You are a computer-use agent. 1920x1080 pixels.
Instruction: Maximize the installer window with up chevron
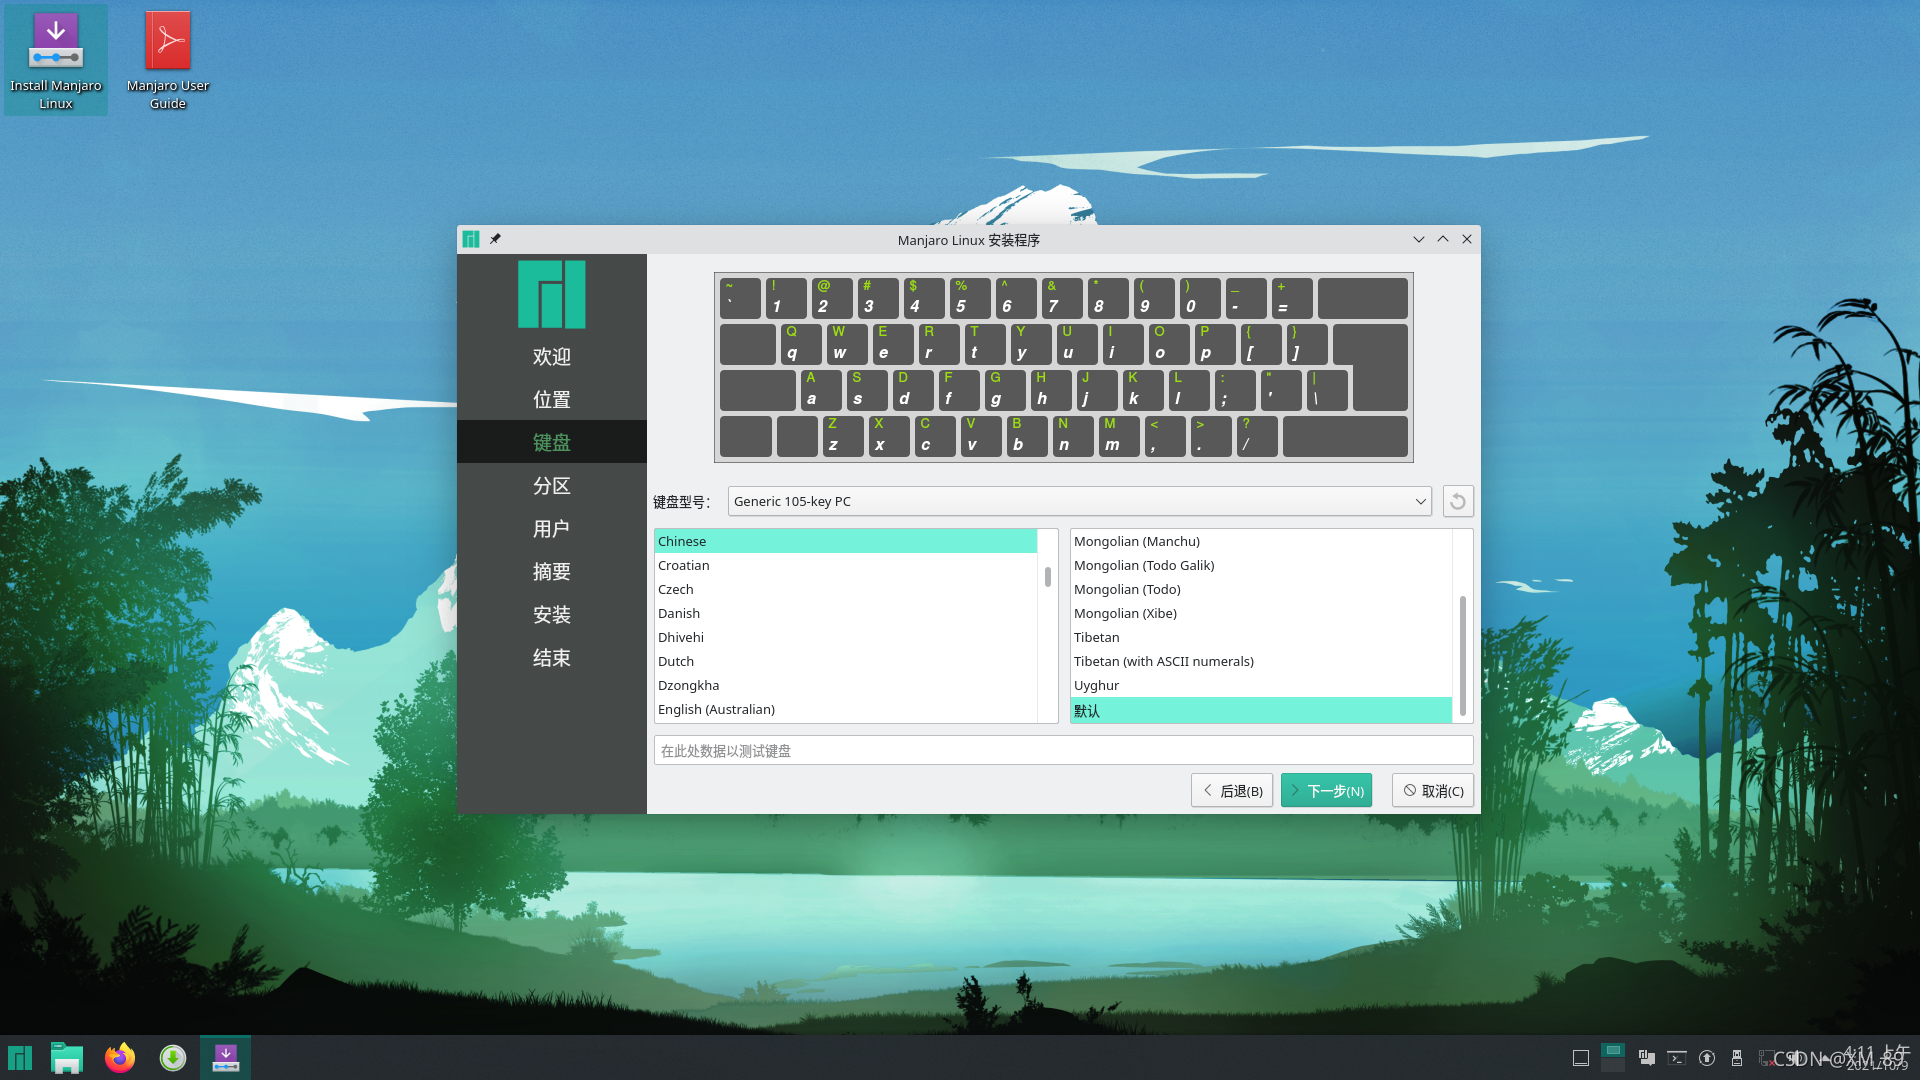[1442, 239]
